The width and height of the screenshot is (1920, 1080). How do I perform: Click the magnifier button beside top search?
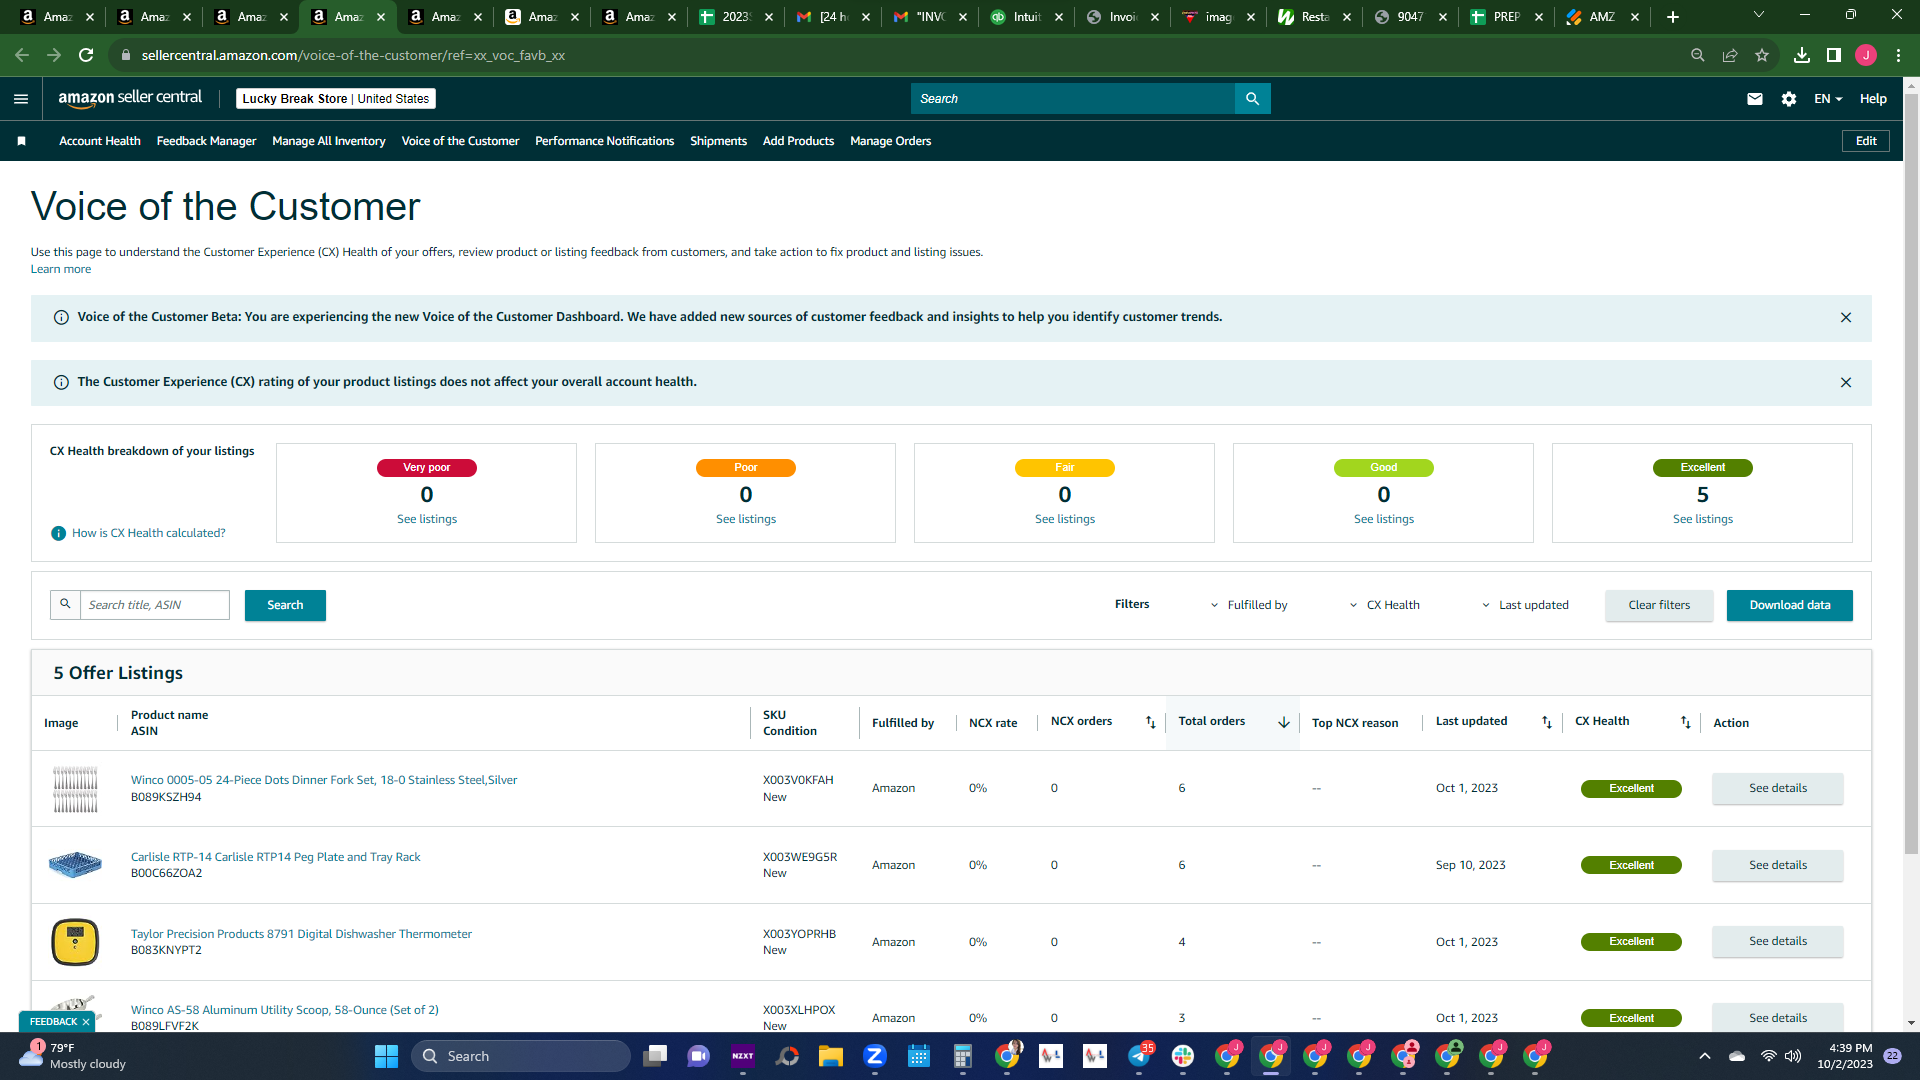(1252, 99)
